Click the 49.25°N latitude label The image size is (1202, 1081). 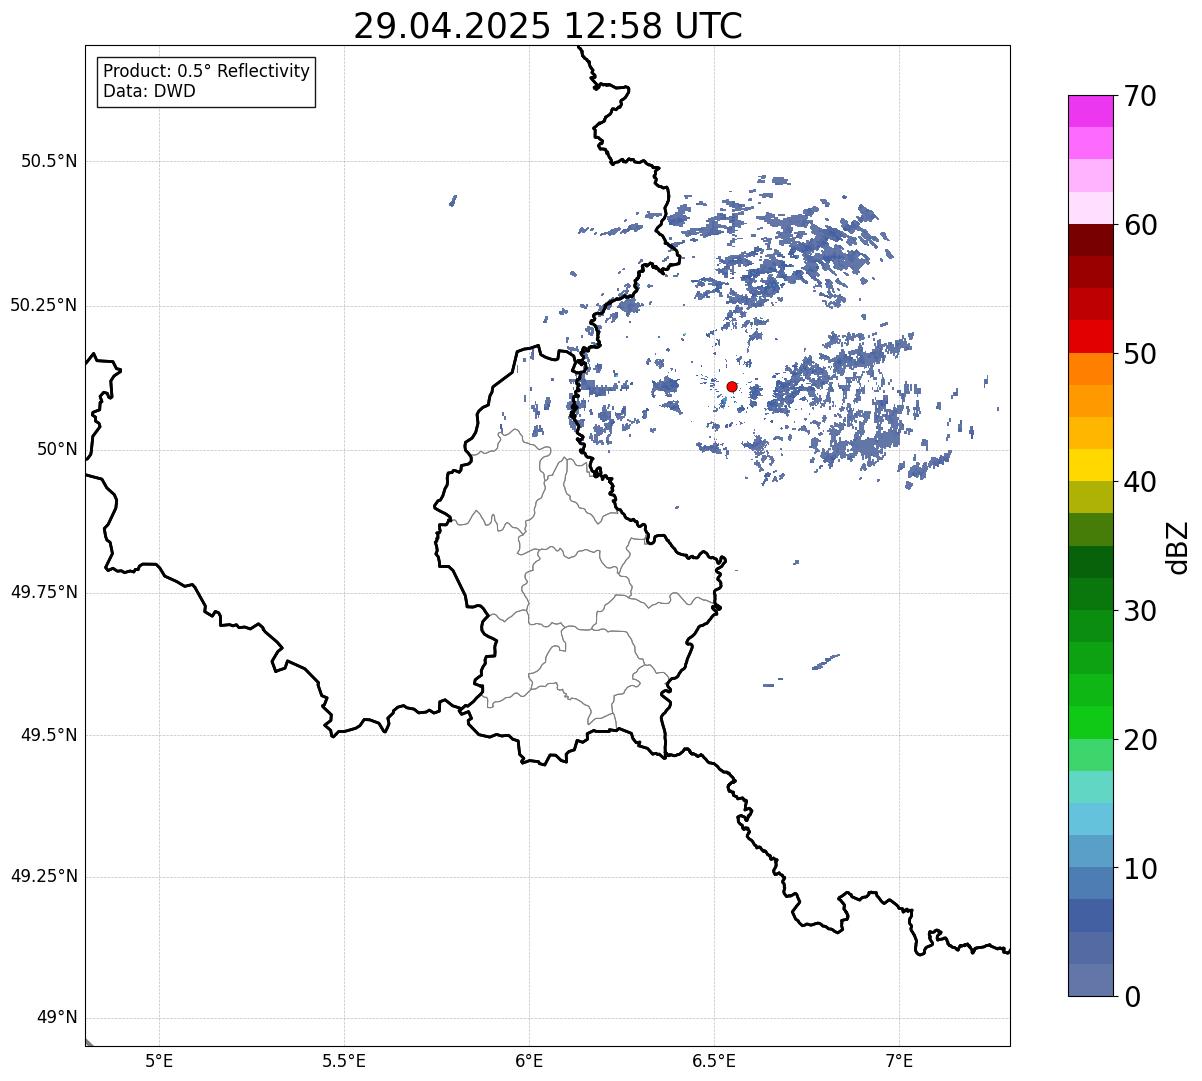click(43, 876)
